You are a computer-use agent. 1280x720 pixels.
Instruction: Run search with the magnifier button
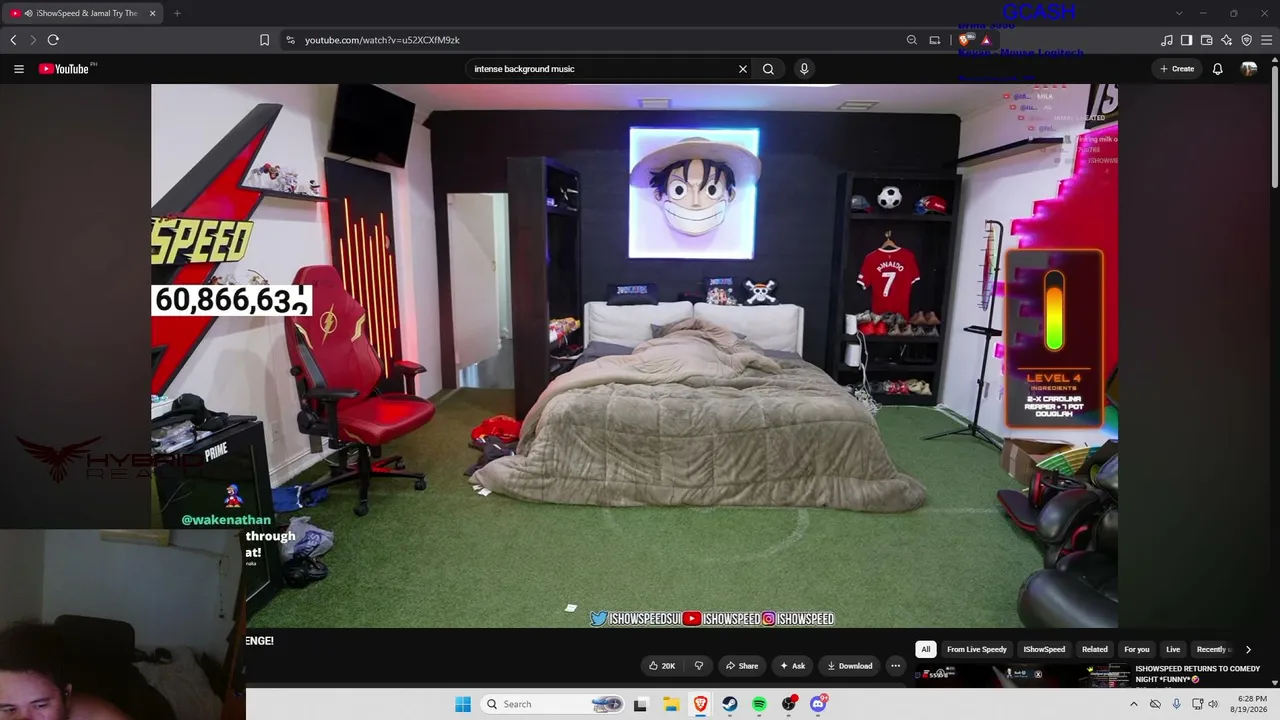[x=768, y=69]
